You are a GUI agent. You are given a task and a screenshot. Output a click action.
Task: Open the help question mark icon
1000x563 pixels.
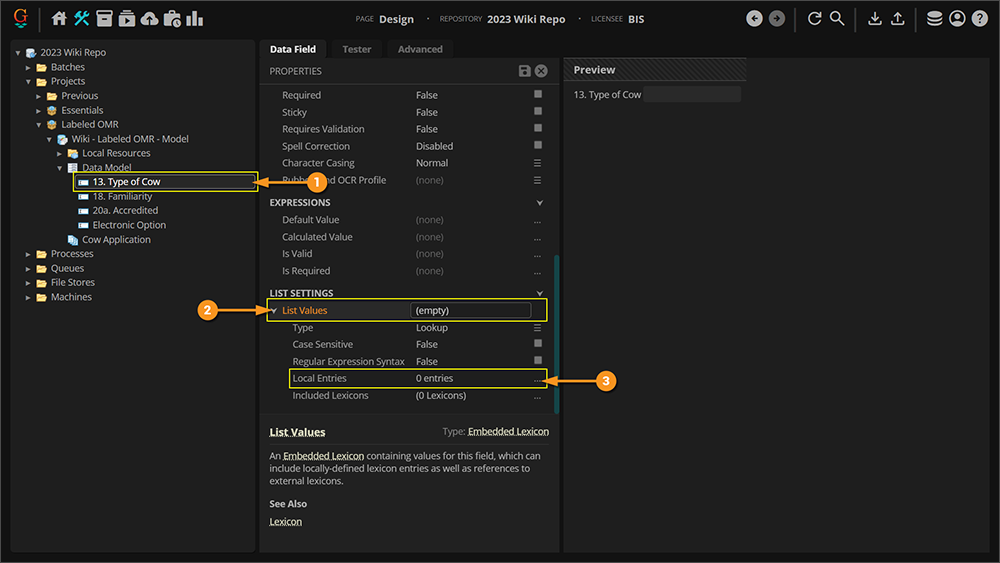(979, 18)
